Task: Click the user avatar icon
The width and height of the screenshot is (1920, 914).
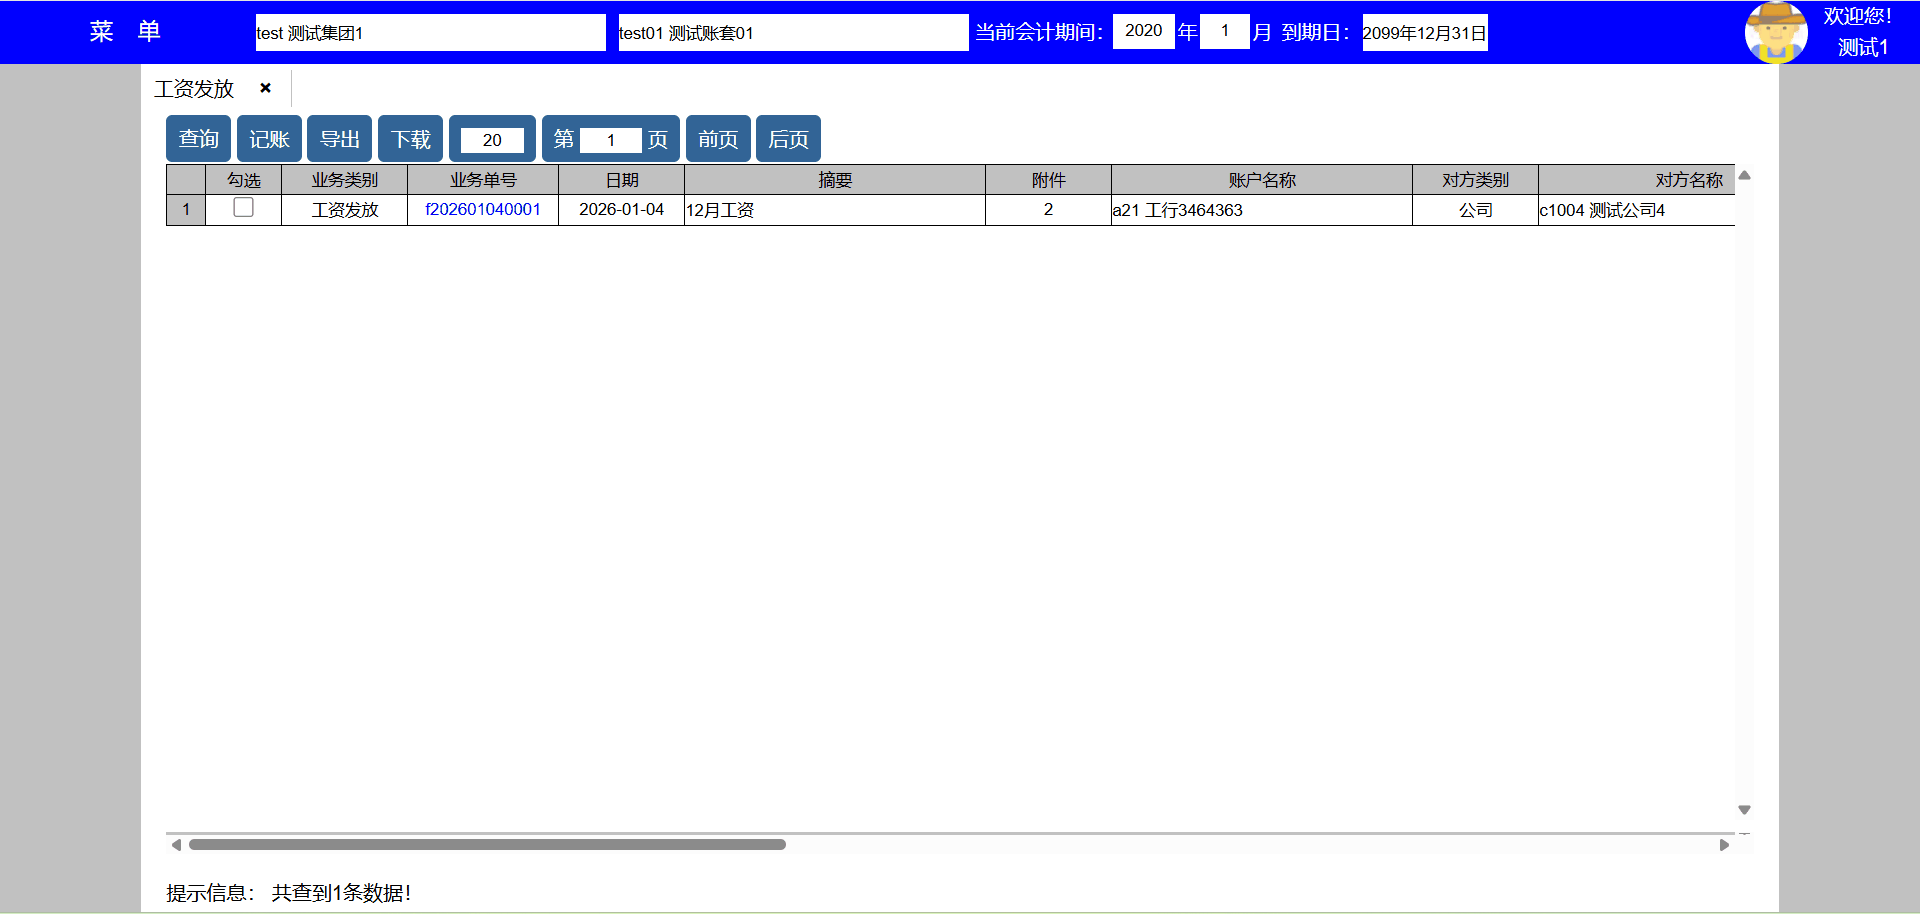Action: pyautogui.click(x=1775, y=32)
